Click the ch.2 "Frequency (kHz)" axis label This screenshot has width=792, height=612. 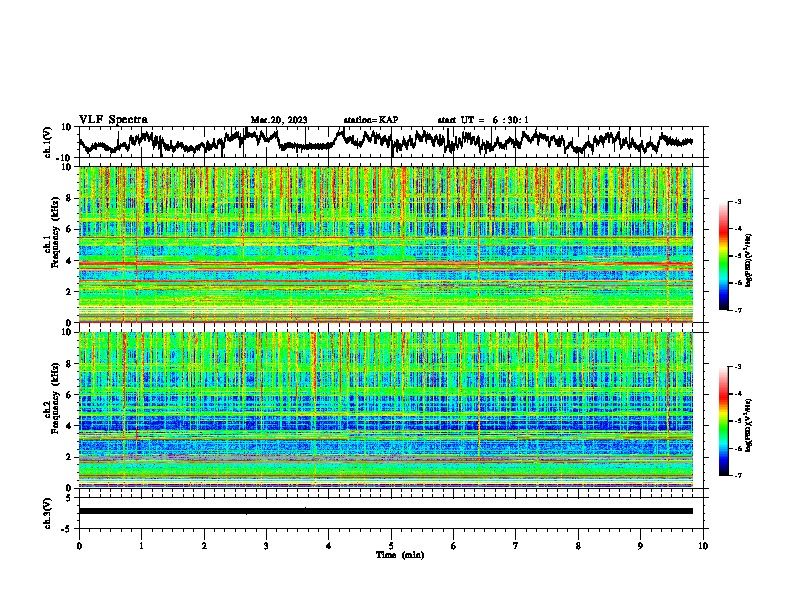55,398
